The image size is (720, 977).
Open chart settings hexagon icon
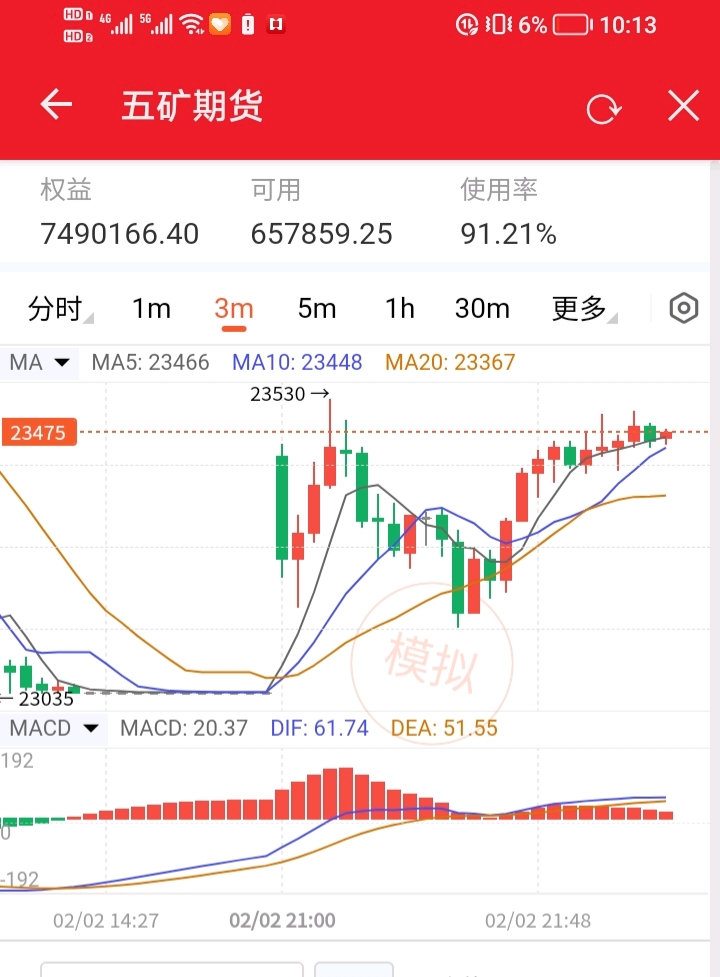pyautogui.click(x=683, y=308)
